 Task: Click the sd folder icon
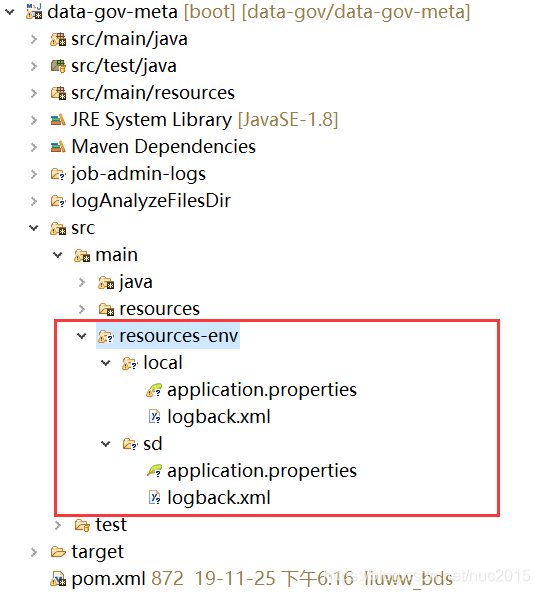point(130,444)
